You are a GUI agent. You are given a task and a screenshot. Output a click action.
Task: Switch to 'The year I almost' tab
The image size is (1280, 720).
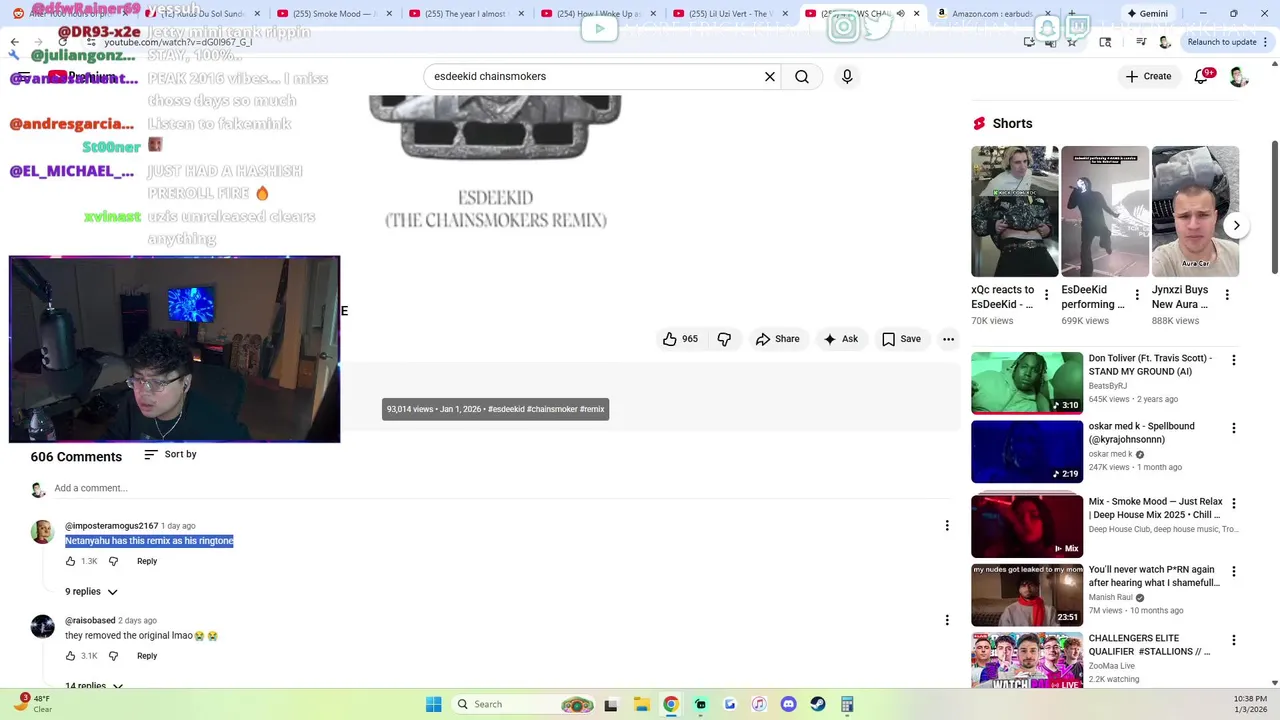click(465, 14)
